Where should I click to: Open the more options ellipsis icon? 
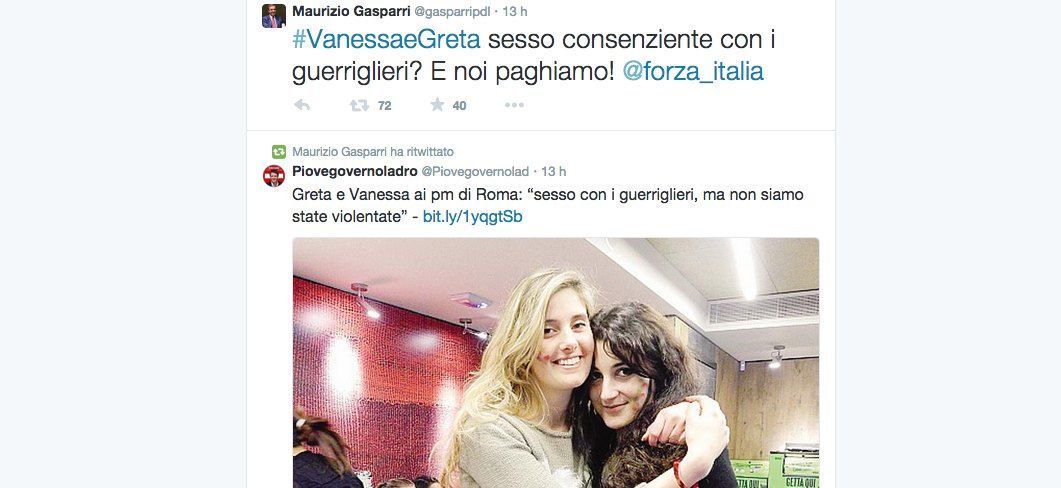point(514,105)
